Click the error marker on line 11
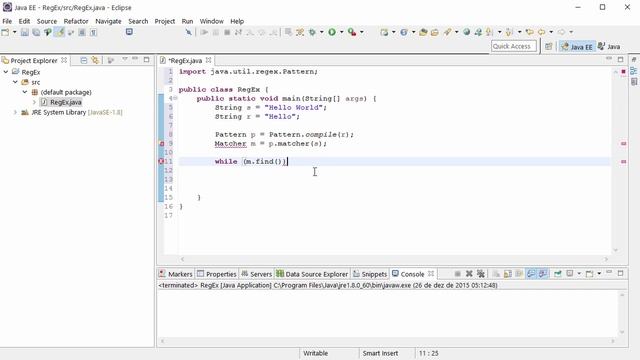The image size is (640, 360). click(x=161, y=161)
